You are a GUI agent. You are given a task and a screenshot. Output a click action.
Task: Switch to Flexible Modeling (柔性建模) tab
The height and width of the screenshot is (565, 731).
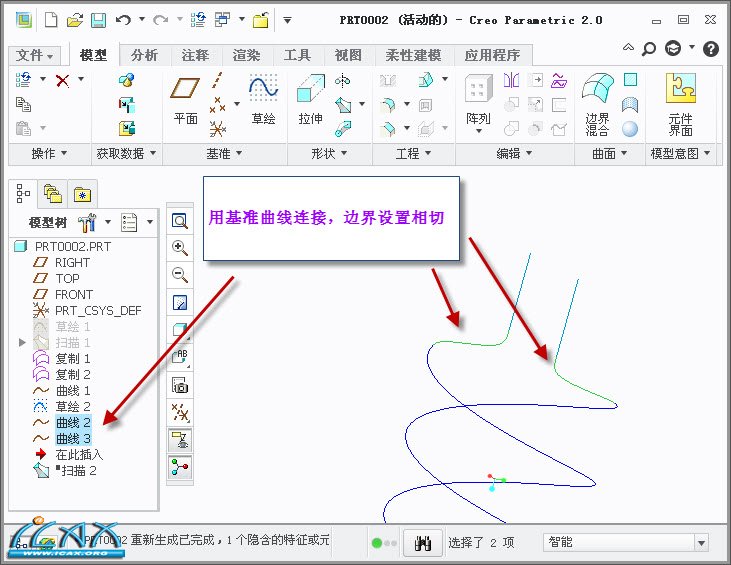pyautogui.click(x=413, y=55)
